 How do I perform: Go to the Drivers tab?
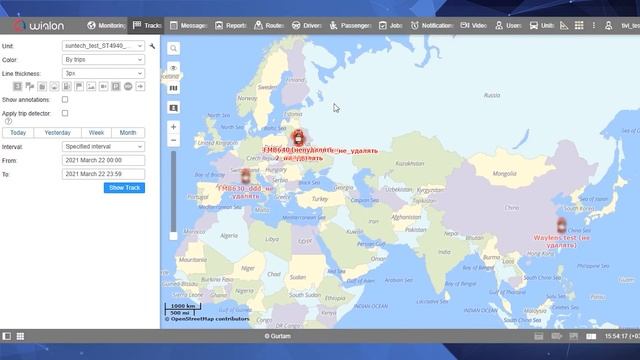(x=307, y=25)
